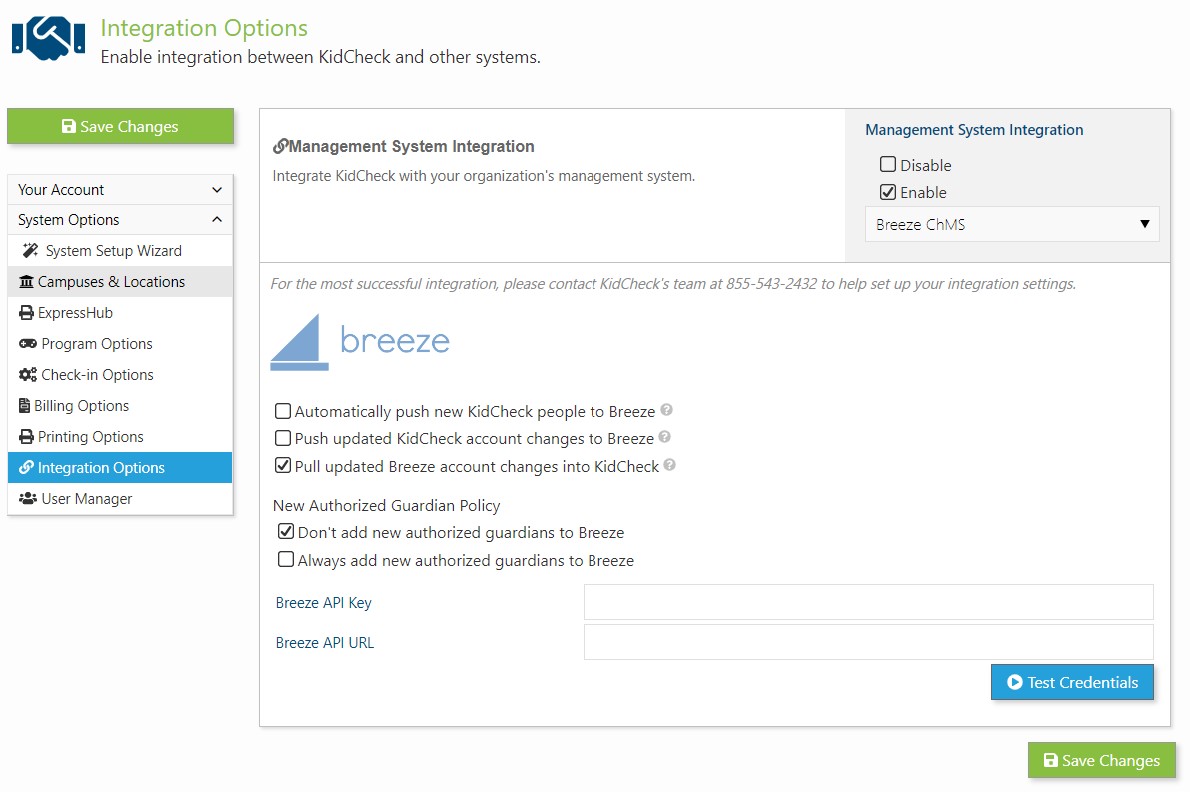Focus the Breeze API URL input field
The image size is (1190, 792).
868,643
